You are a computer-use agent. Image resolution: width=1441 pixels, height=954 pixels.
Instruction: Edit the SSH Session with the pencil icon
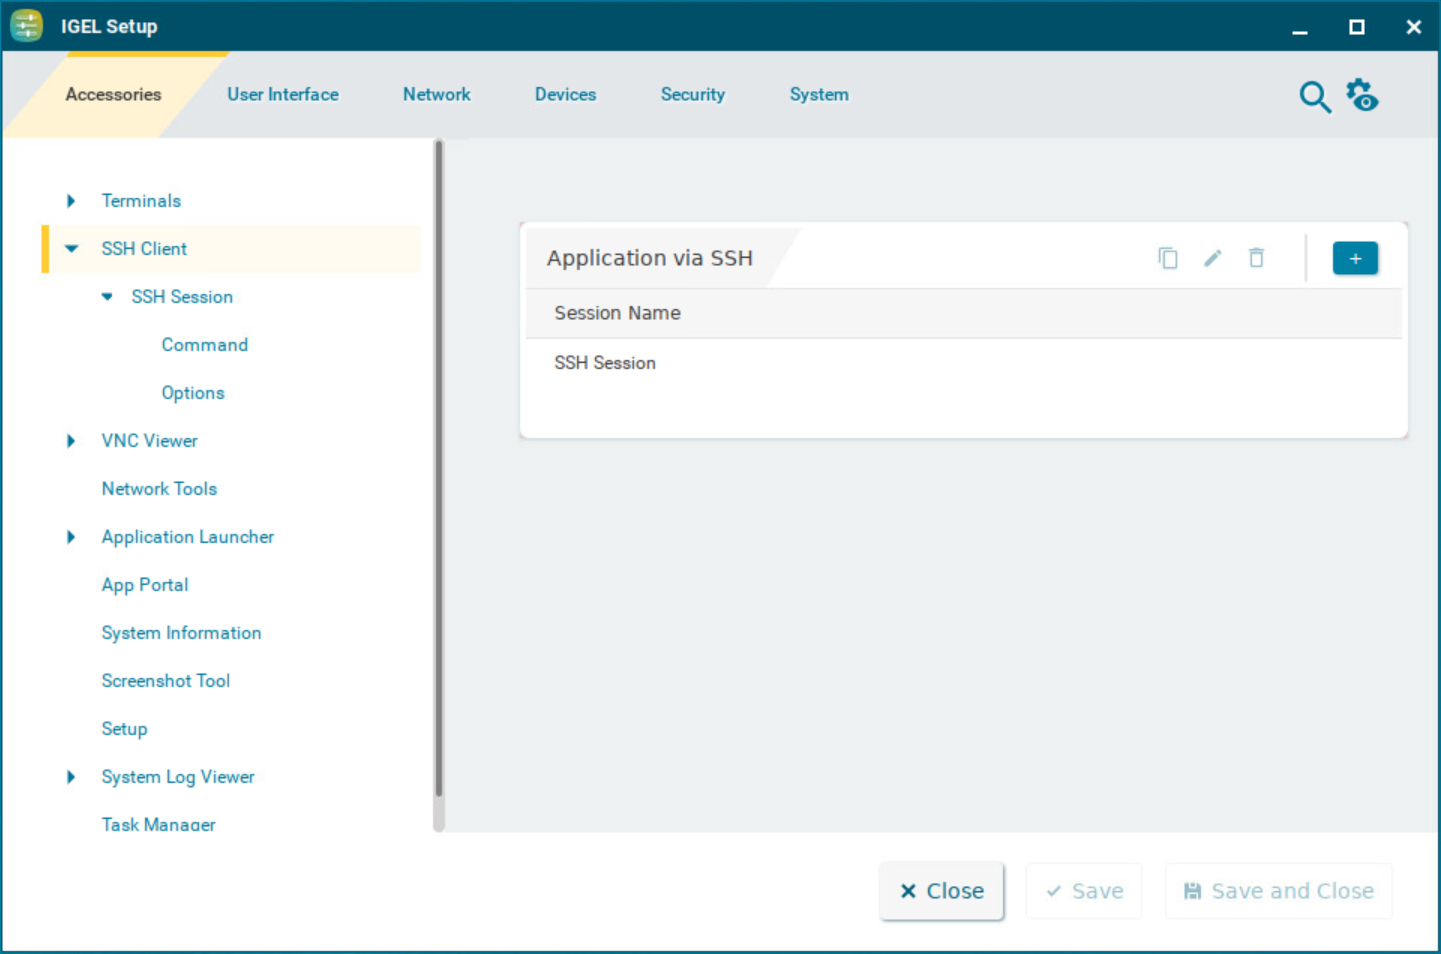click(x=1211, y=257)
